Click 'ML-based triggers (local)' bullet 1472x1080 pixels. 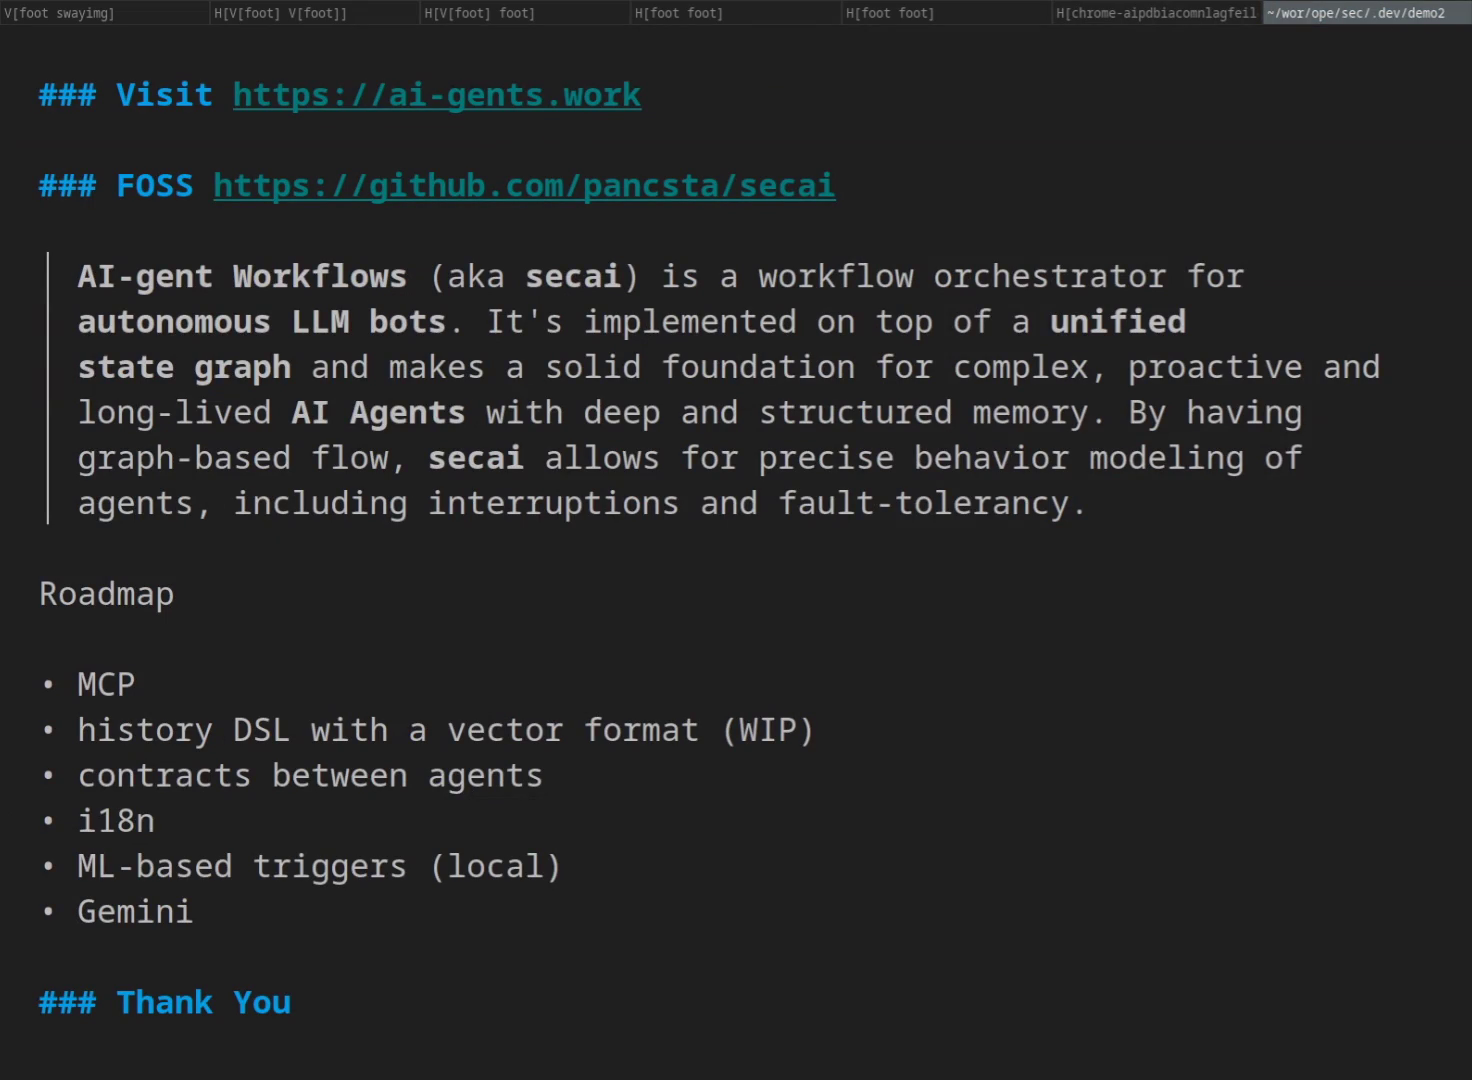click(319, 866)
